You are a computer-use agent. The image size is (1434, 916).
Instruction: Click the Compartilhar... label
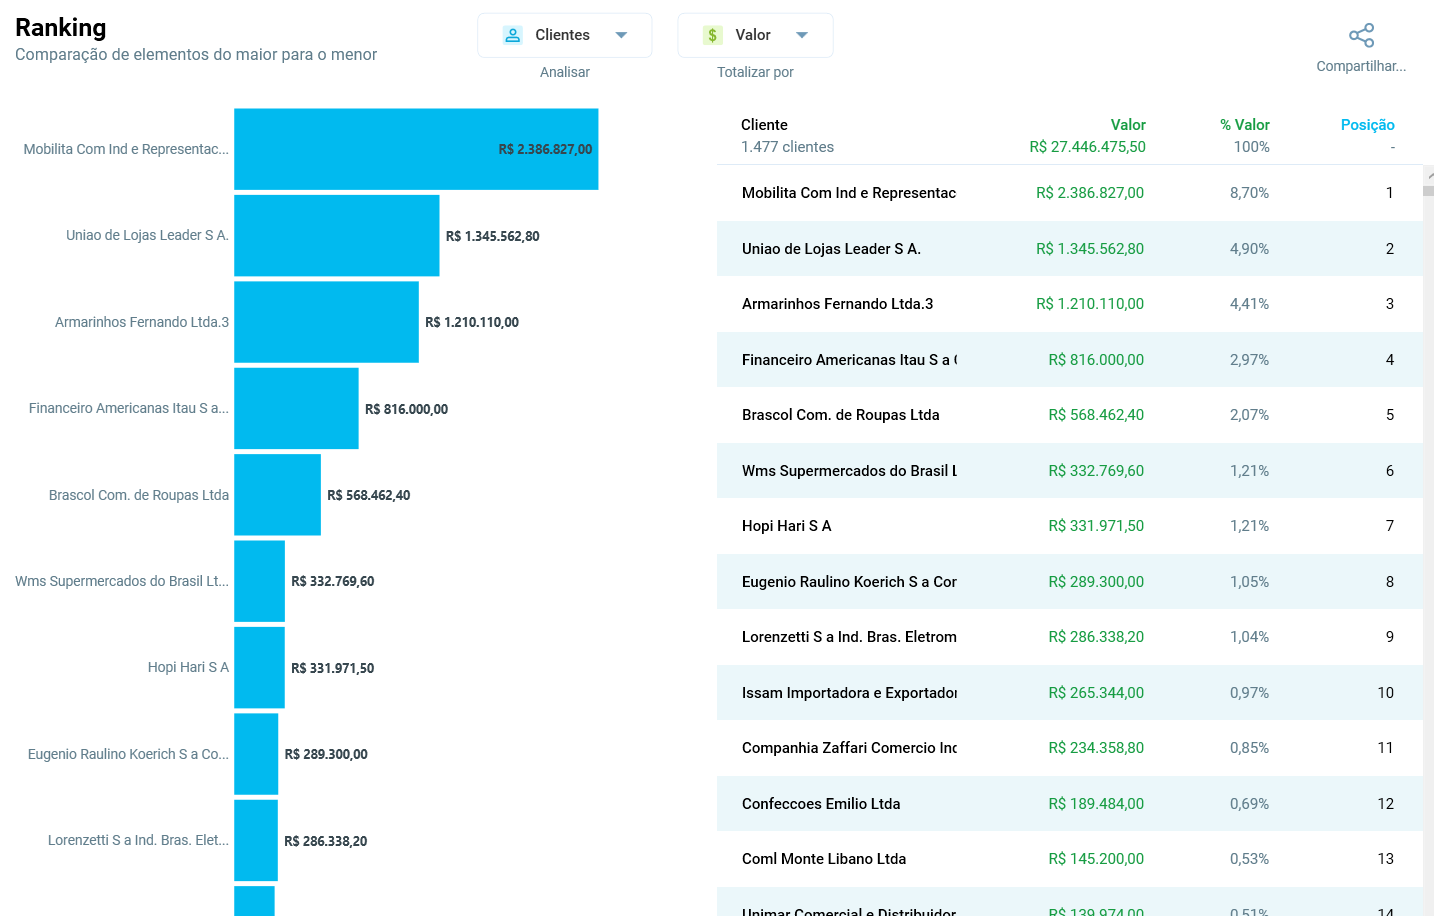click(x=1361, y=66)
